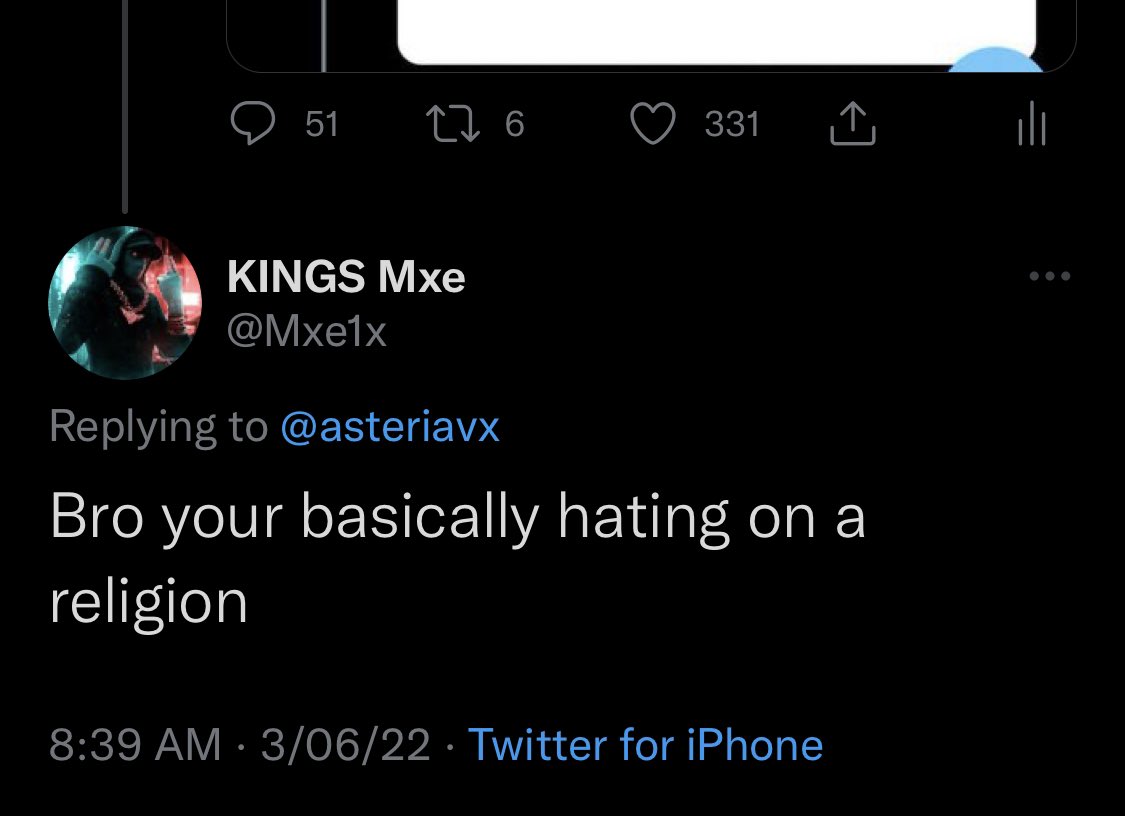Viewport: 1125px width, 816px height.
Task: Tap the 331 likes count
Action: (x=732, y=125)
